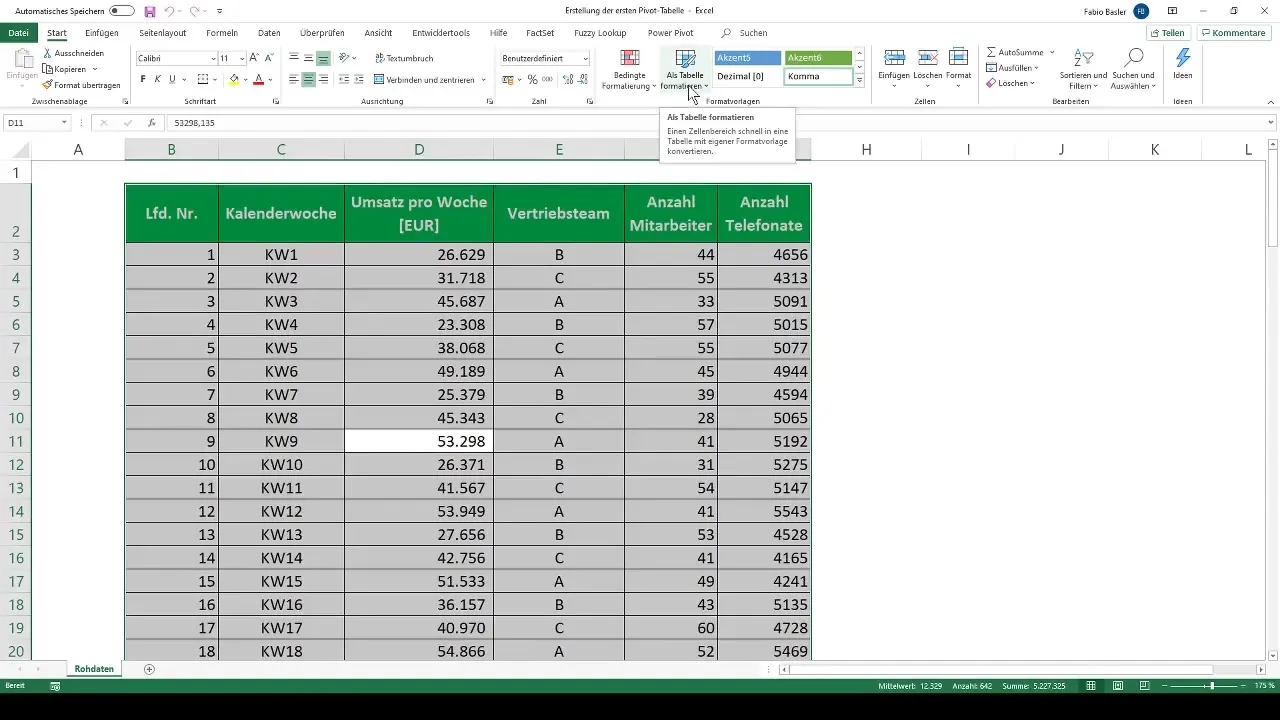Add a decimal place icon
Viewport: 1280px width, 720px height.
pos(566,79)
